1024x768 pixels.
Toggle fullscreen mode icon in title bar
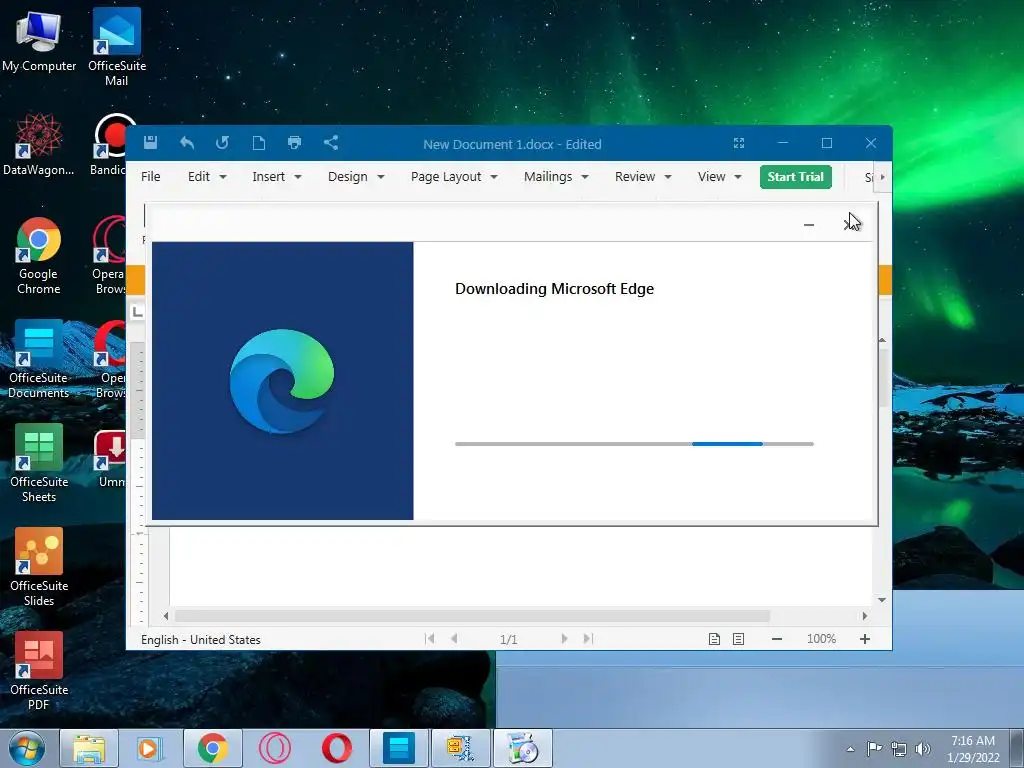click(739, 143)
